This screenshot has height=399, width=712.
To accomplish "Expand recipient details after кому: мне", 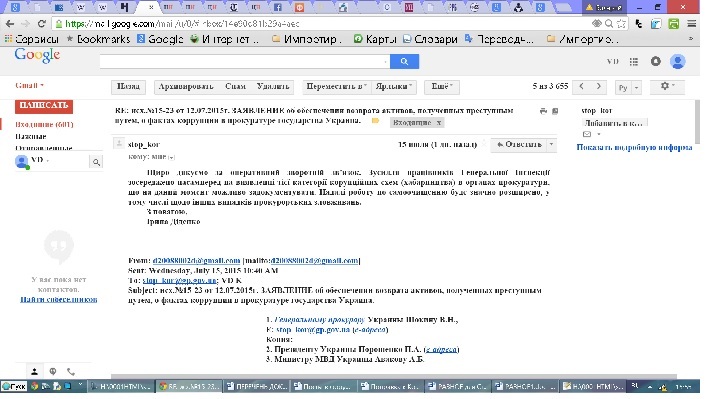I will (171, 157).
